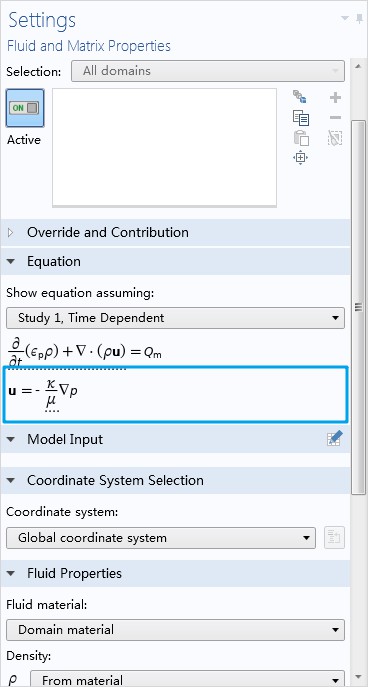Click the Model Input edit icon
Viewport: 368px width, 687px height.
click(x=335, y=439)
